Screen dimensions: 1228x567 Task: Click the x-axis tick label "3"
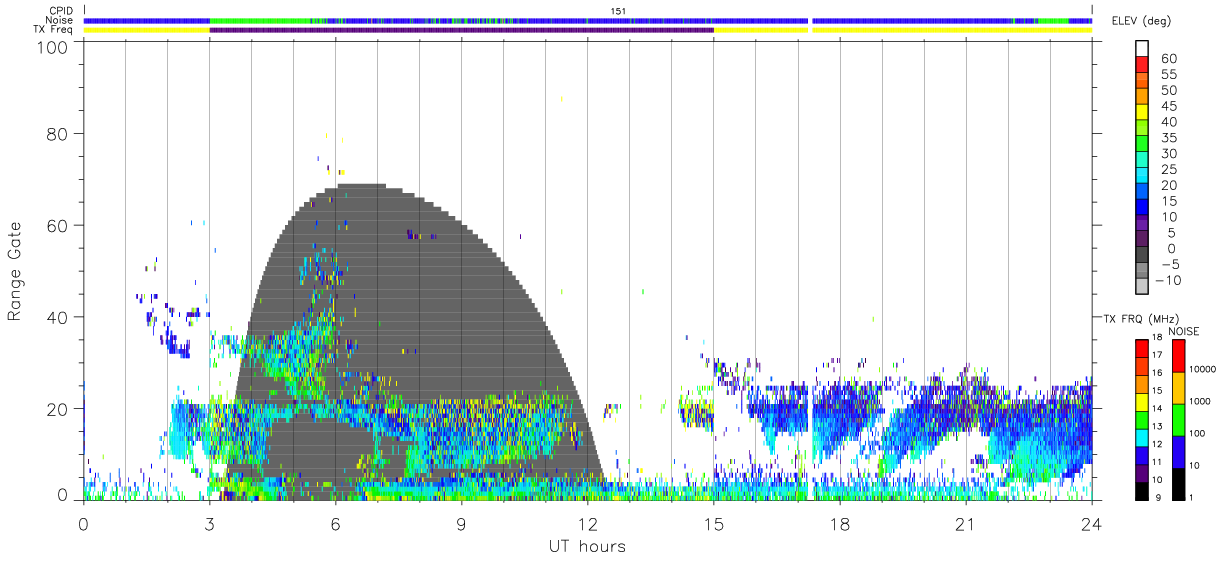click(209, 523)
